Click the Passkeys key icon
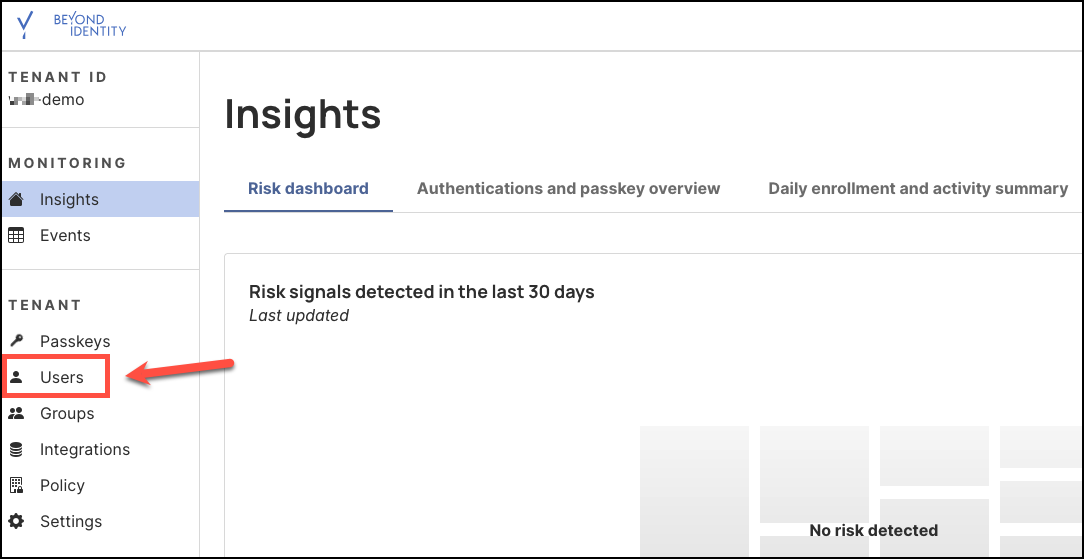 click(x=16, y=341)
